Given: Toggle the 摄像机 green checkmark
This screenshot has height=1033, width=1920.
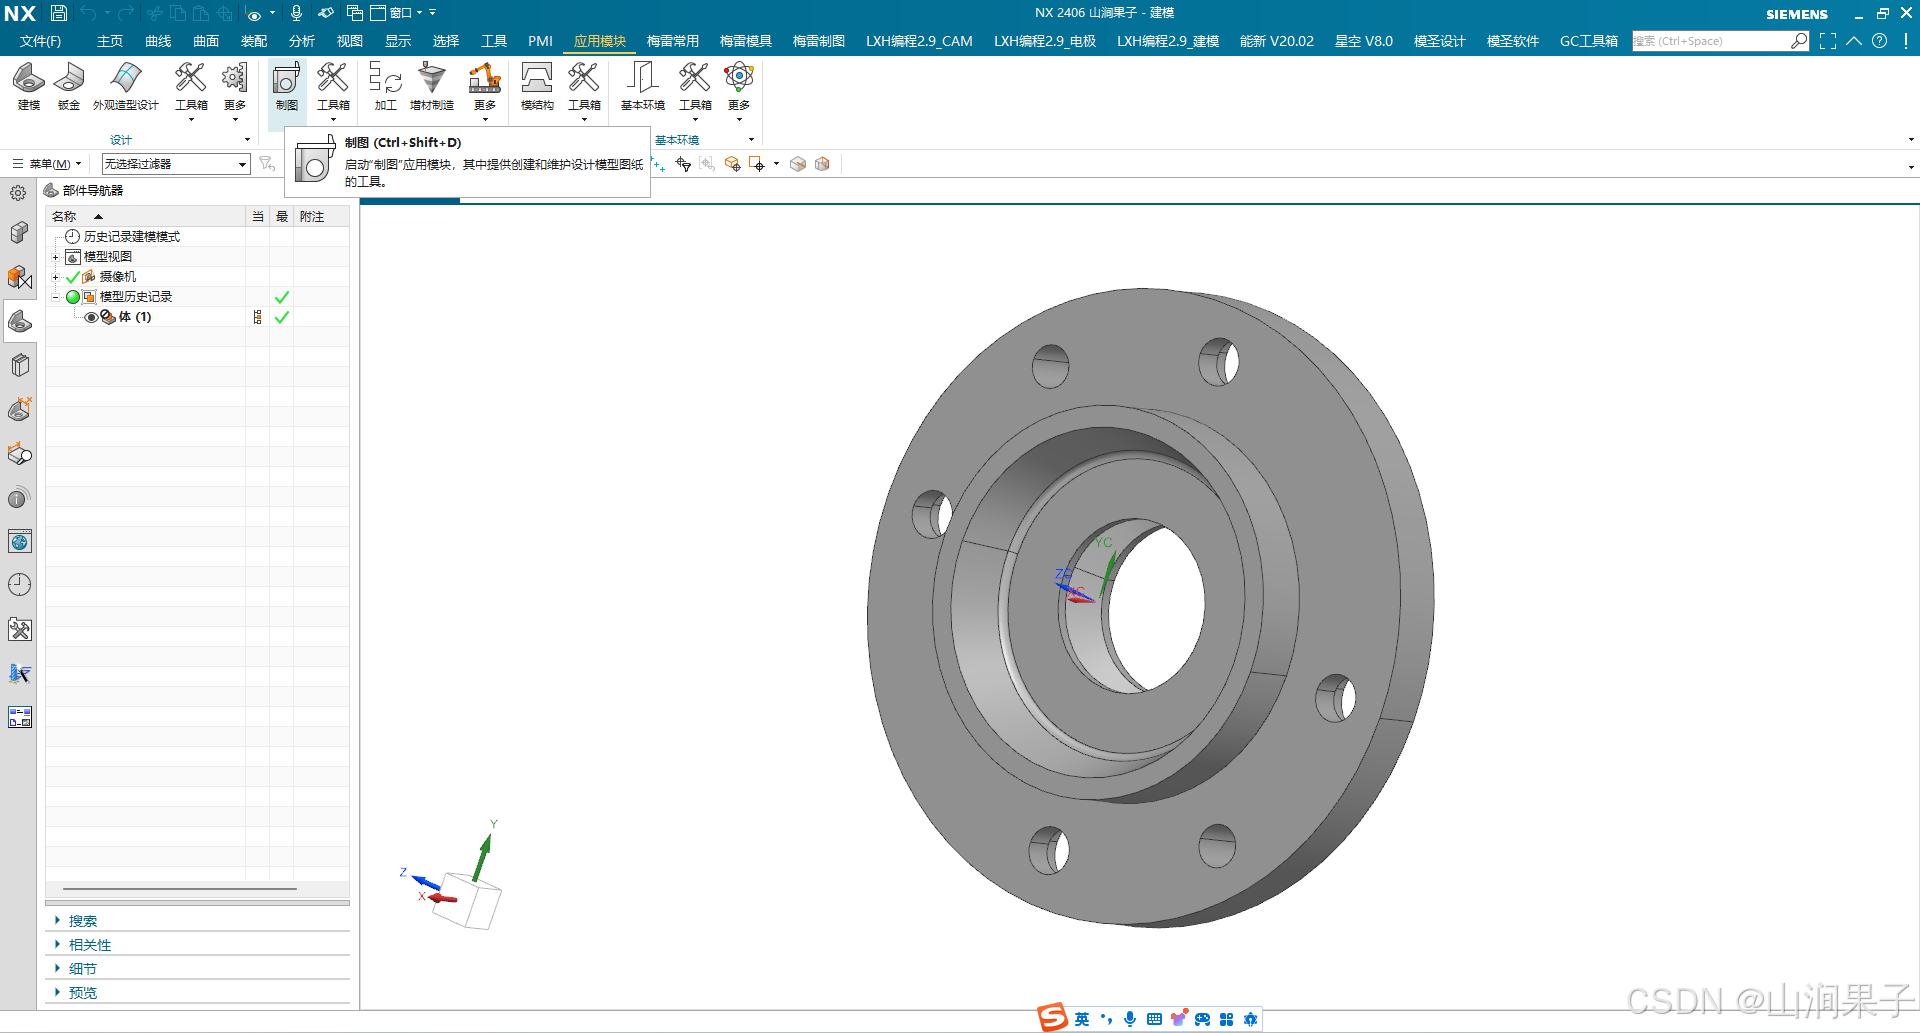Looking at the screenshot, I should pos(72,277).
